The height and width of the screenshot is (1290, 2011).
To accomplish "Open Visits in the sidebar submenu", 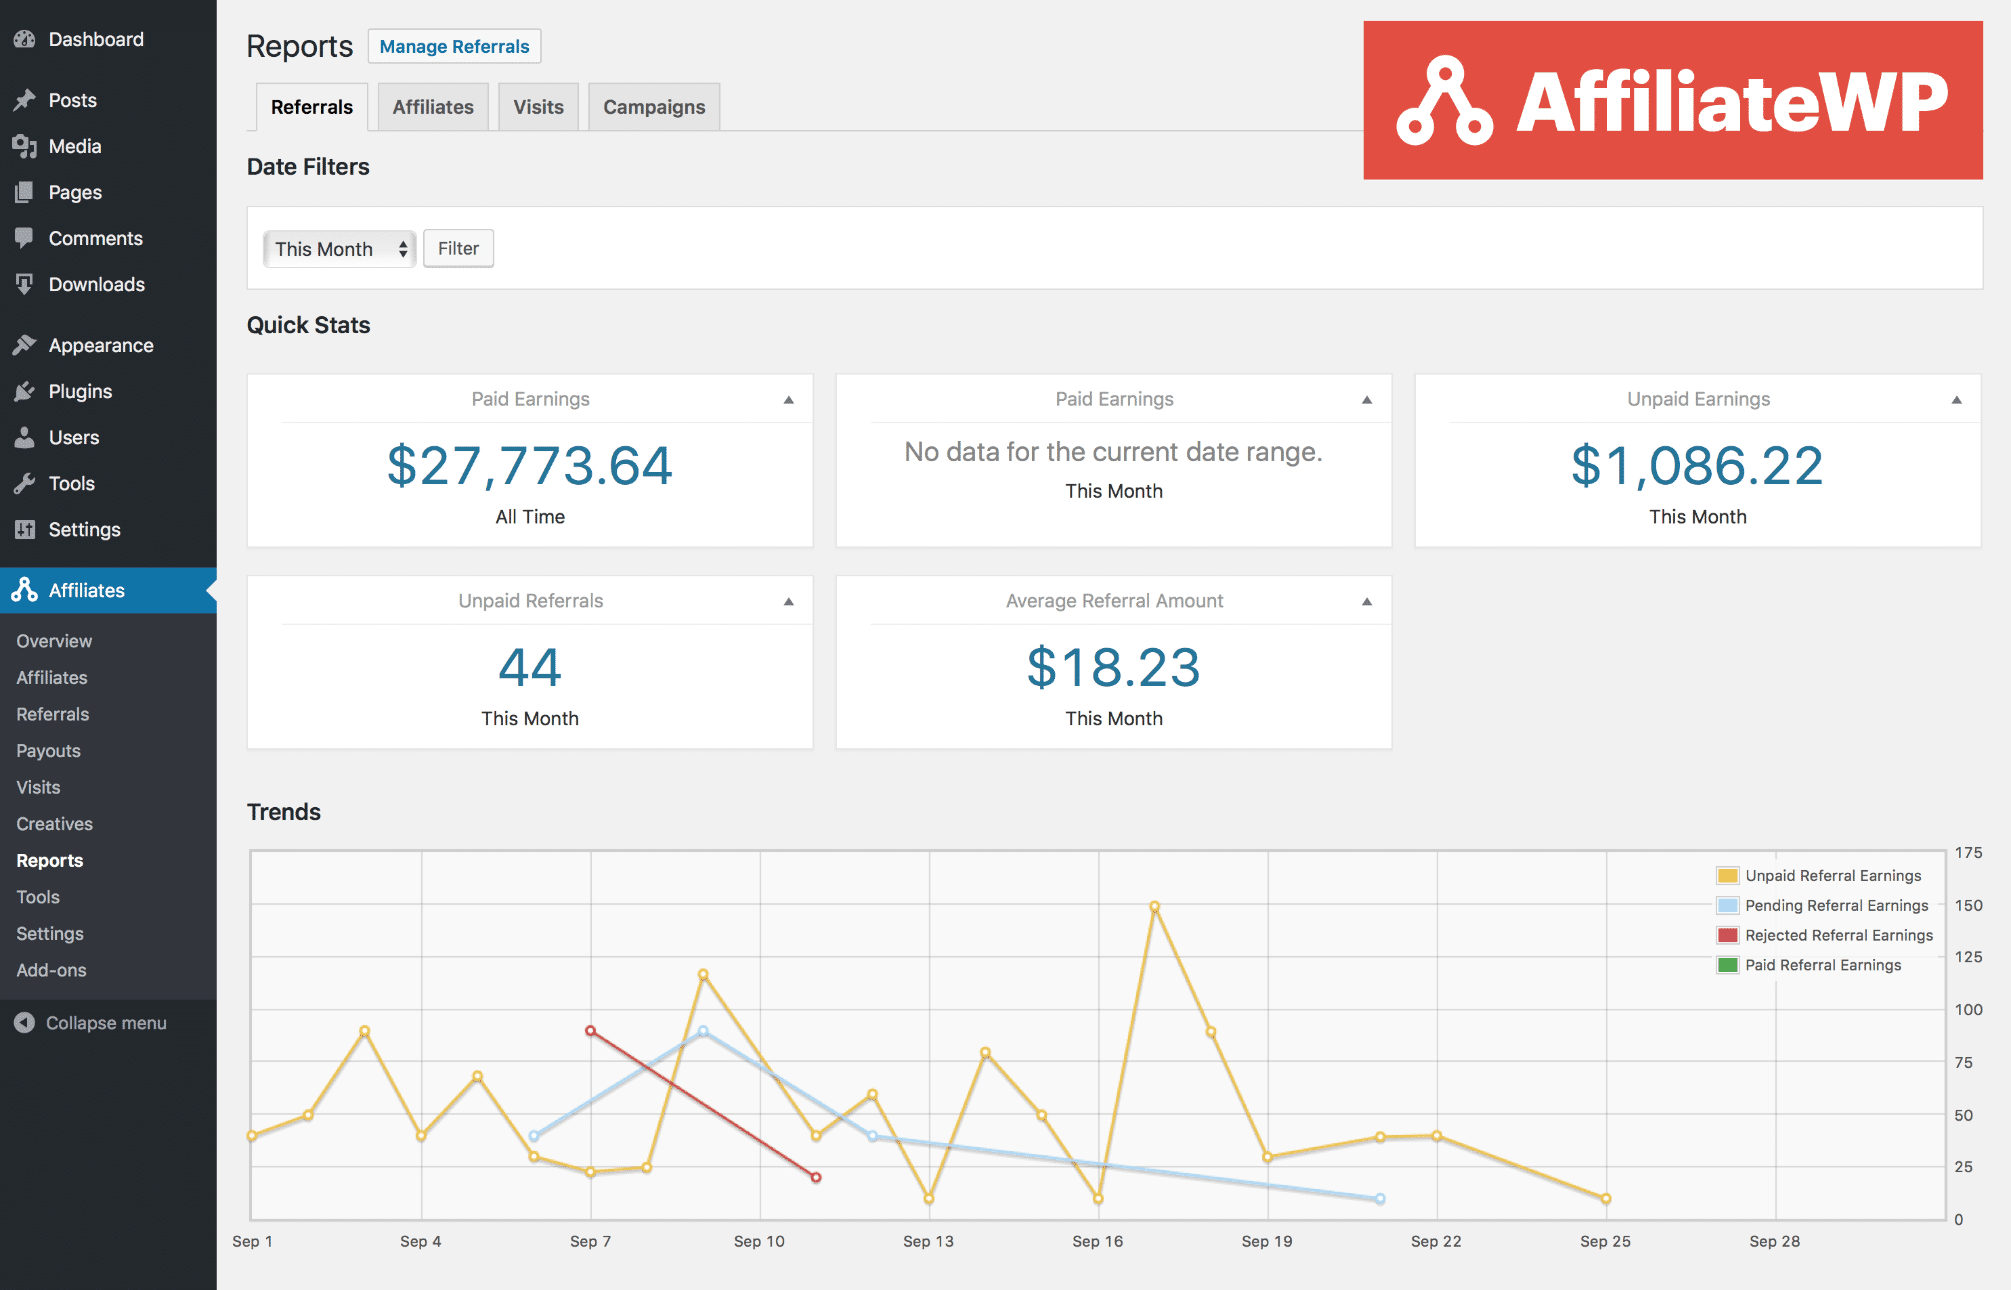I will coord(38,787).
